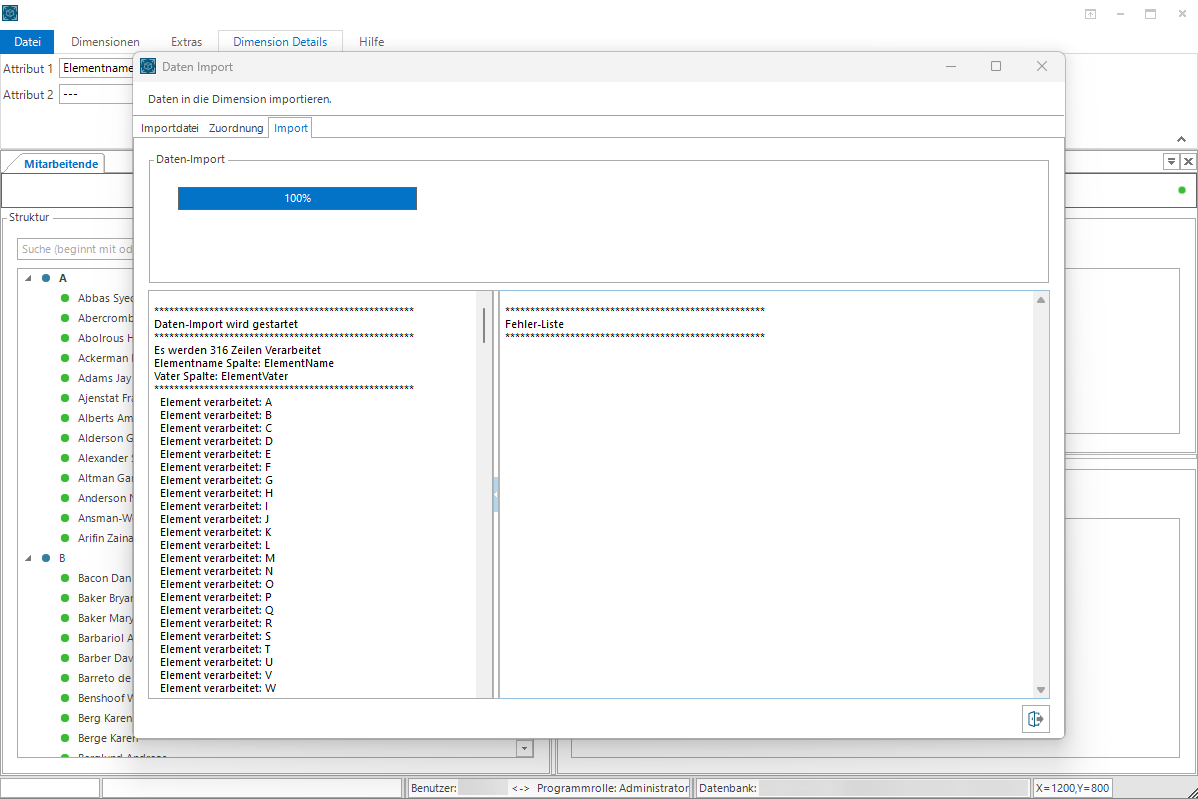
Task: Open the Dimensionen menu
Action: coord(105,42)
